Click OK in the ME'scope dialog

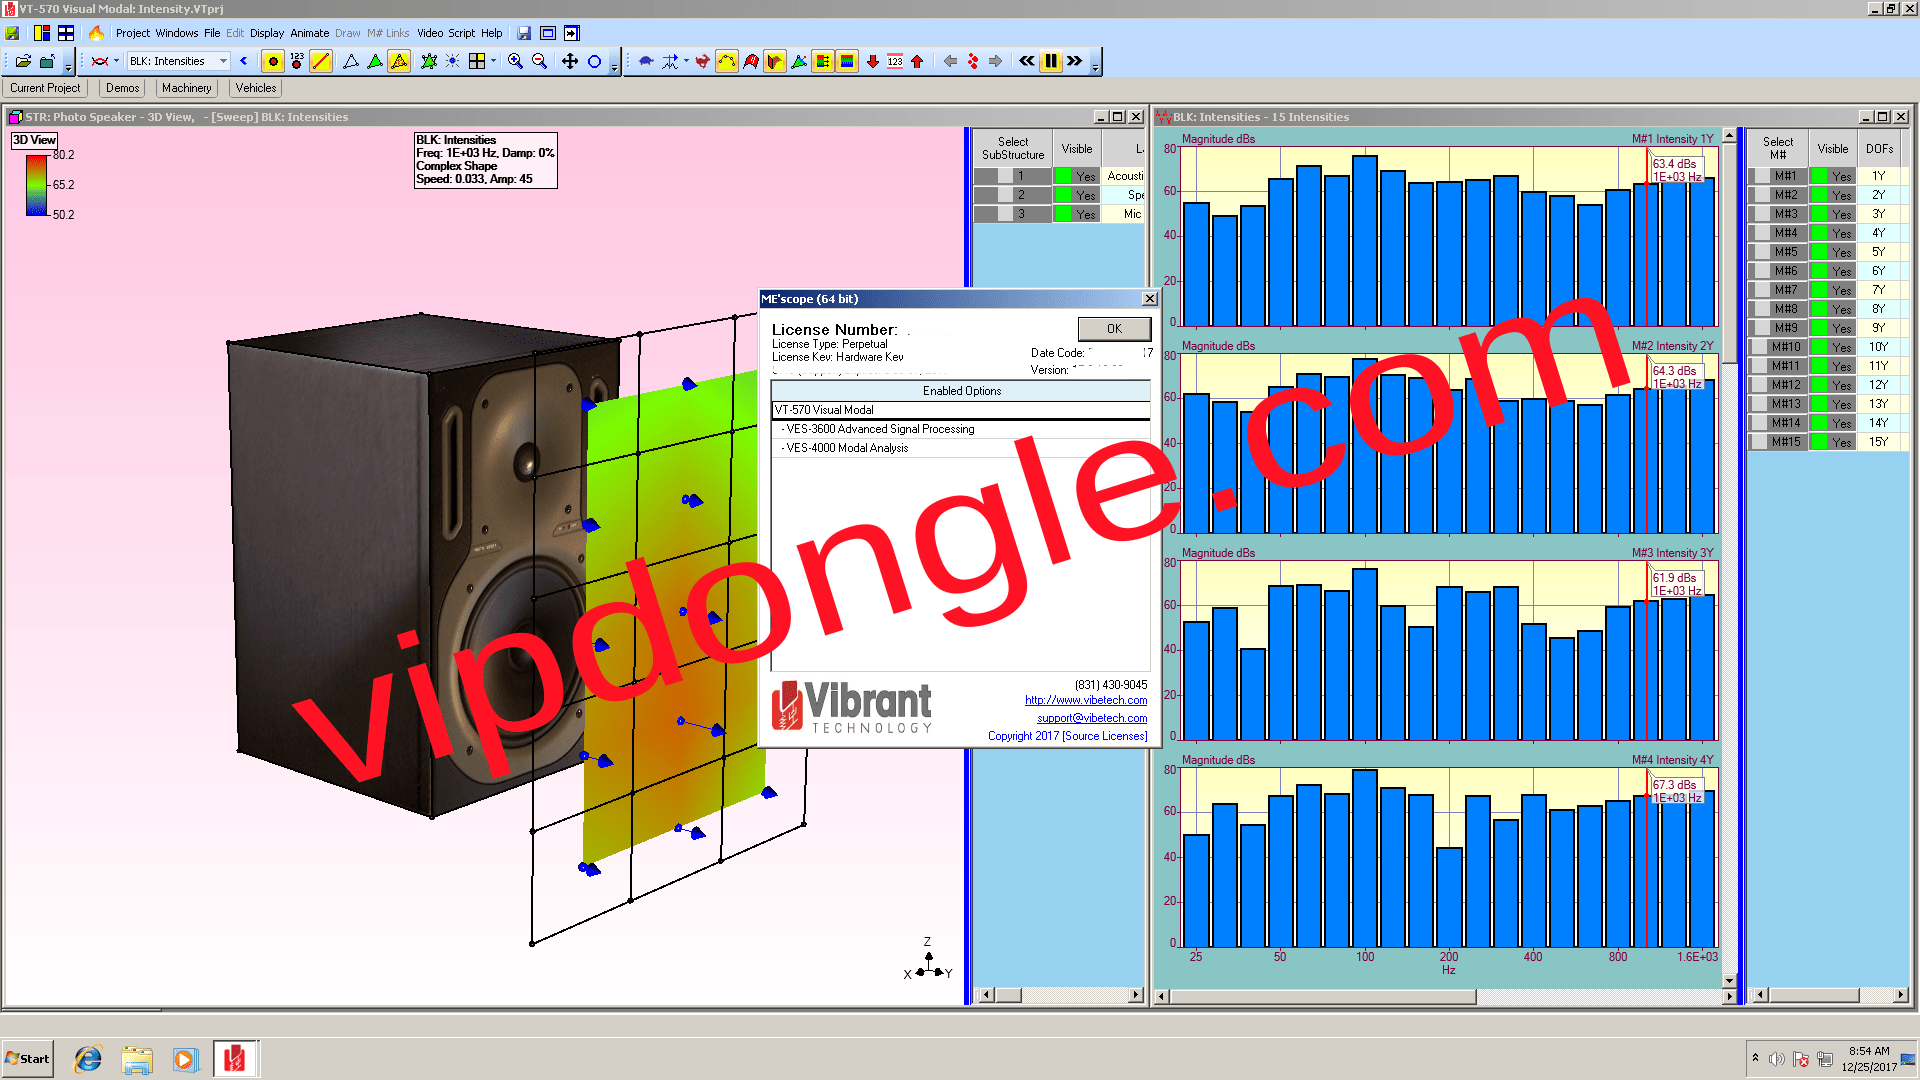pyautogui.click(x=1114, y=328)
